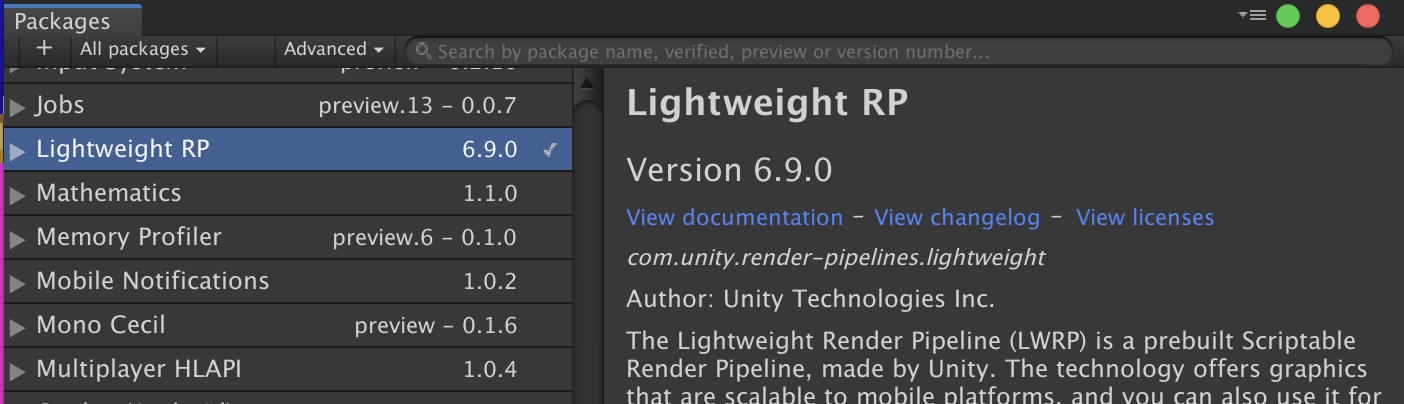Click the installed checkmark beside Lightweight RP
The height and width of the screenshot is (404, 1404).
coord(550,150)
